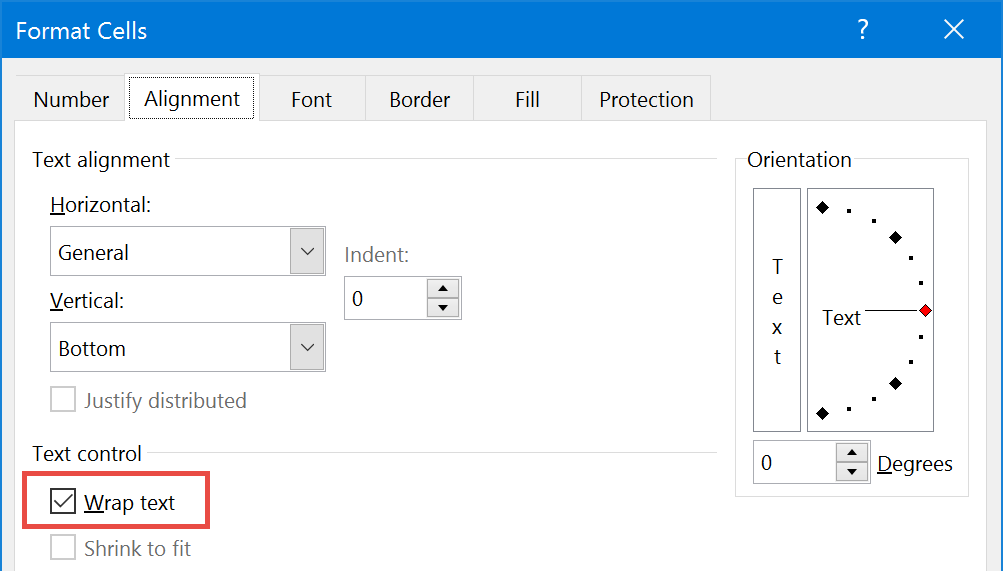Go to the Protection tab
Viewport: 1003px width, 571px height.
click(x=646, y=99)
